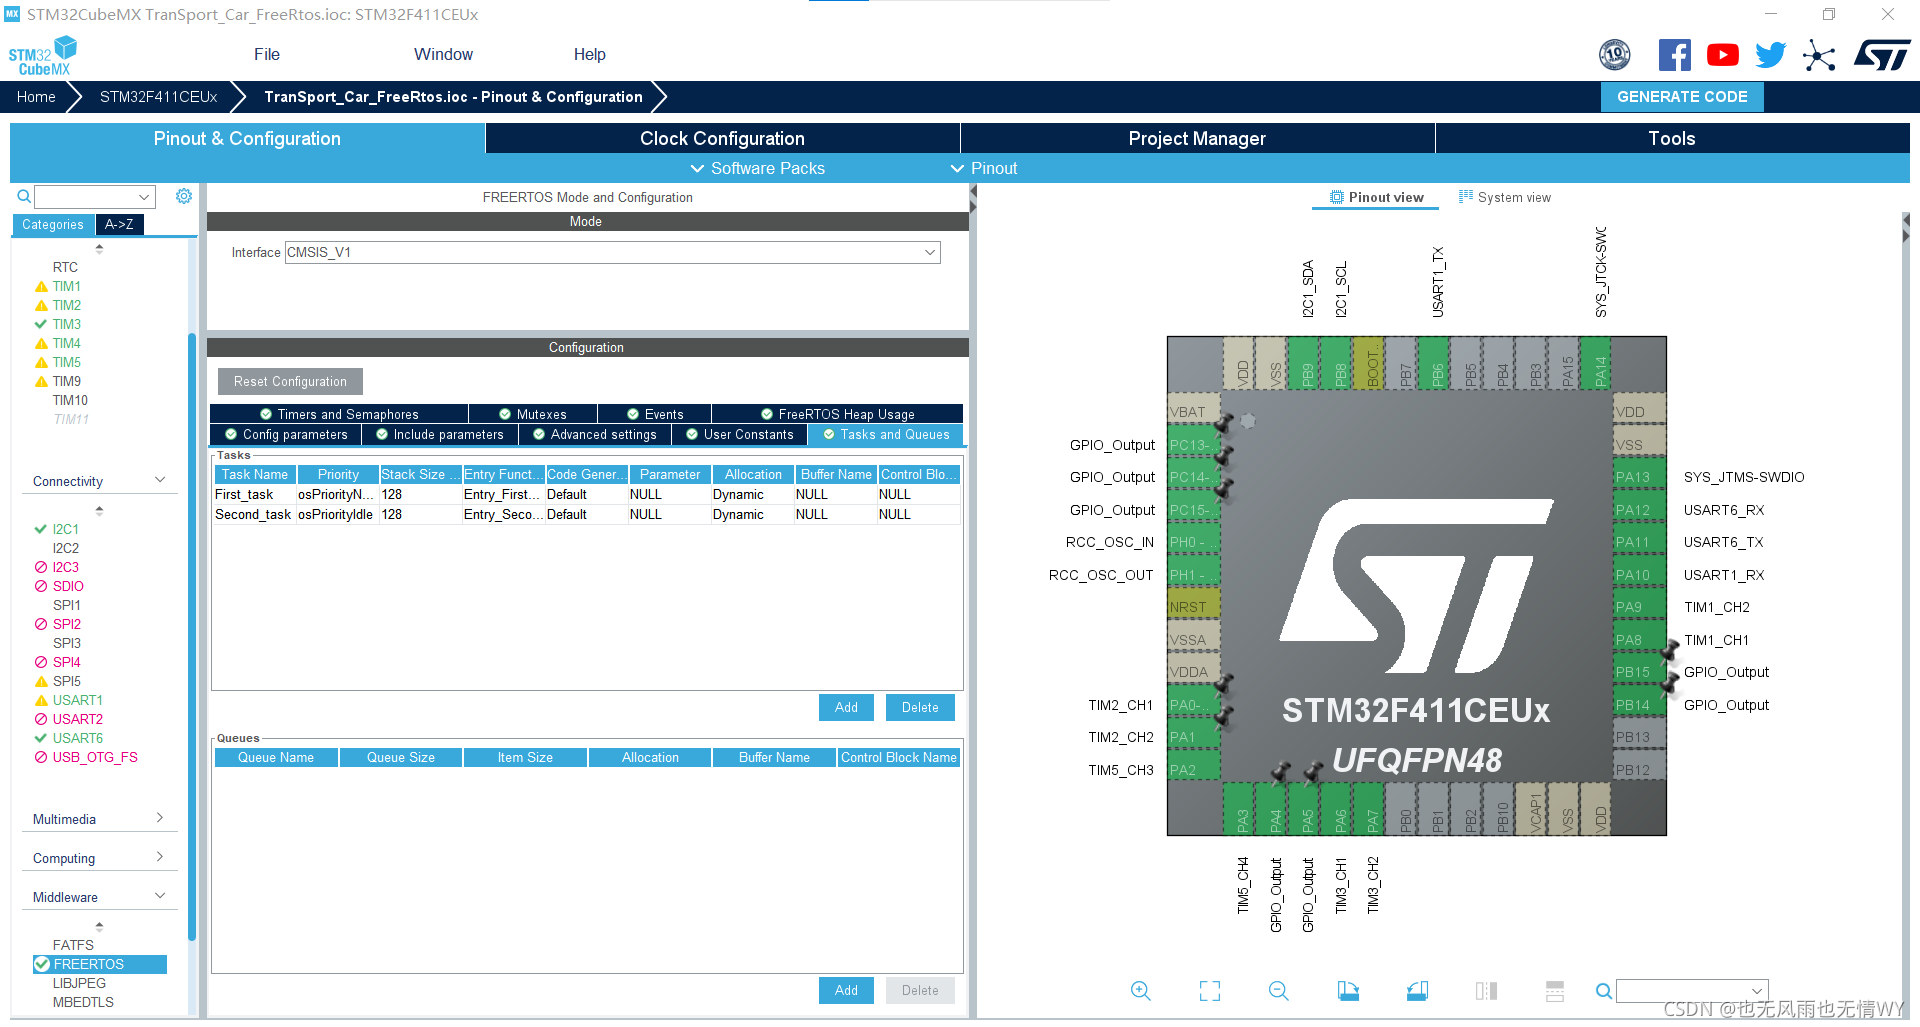Flip the chip horizontally
Viewport: 1920px width, 1027px height.
pyautogui.click(x=1486, y=990)
